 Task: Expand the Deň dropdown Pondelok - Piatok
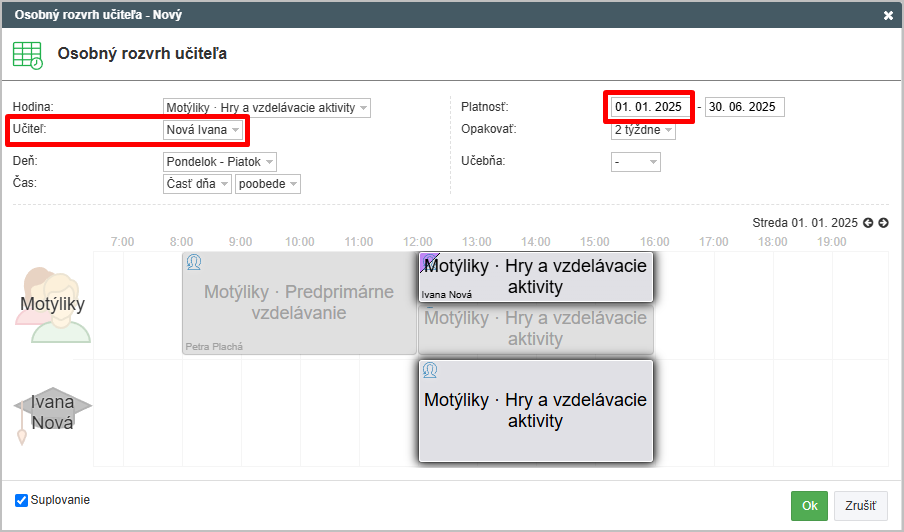tap(220, 162)
